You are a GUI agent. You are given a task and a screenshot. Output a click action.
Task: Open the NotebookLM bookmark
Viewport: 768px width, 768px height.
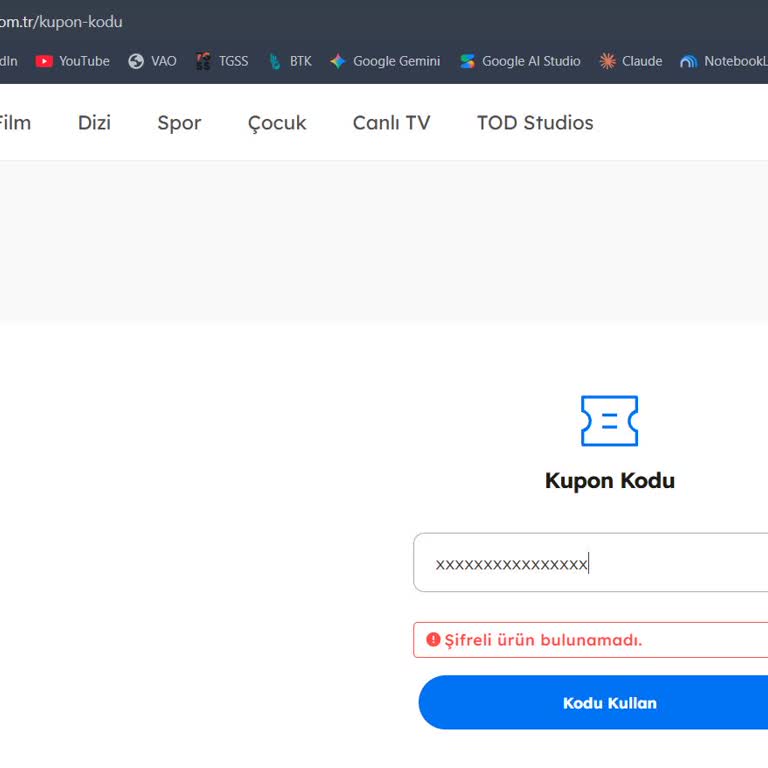coord(724,61)
